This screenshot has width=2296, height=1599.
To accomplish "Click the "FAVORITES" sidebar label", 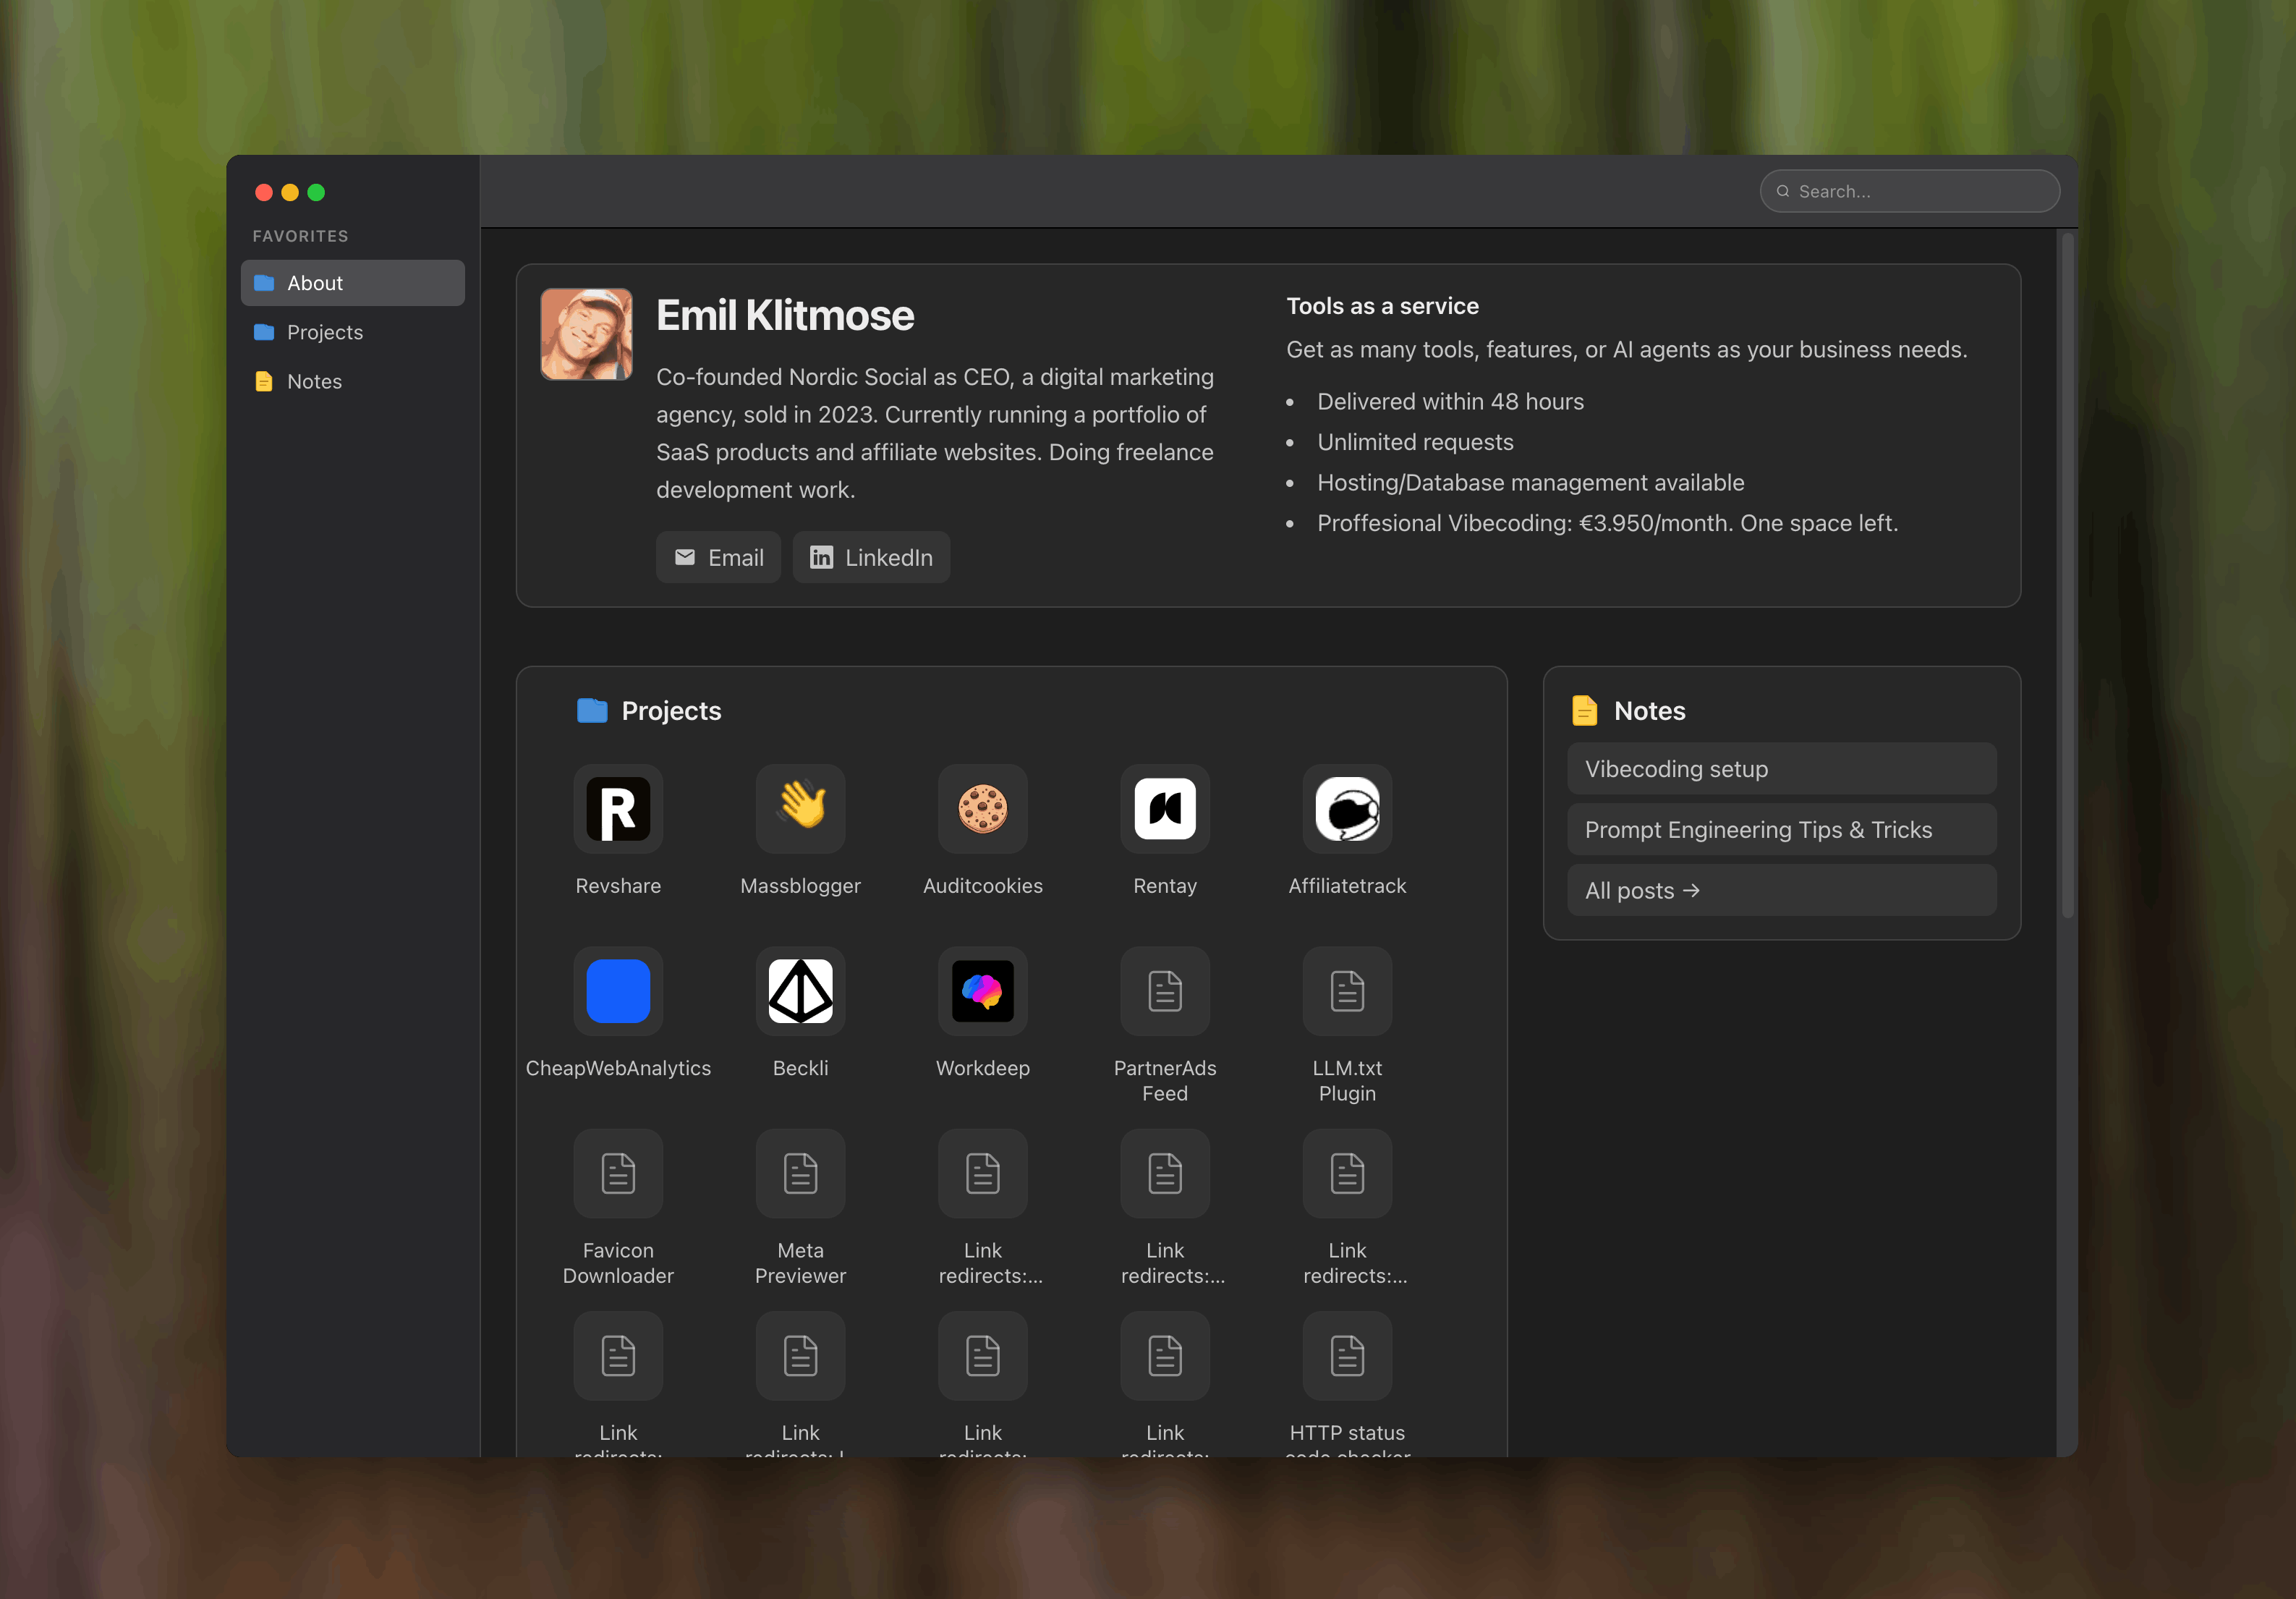I will (x=300, y=236).
